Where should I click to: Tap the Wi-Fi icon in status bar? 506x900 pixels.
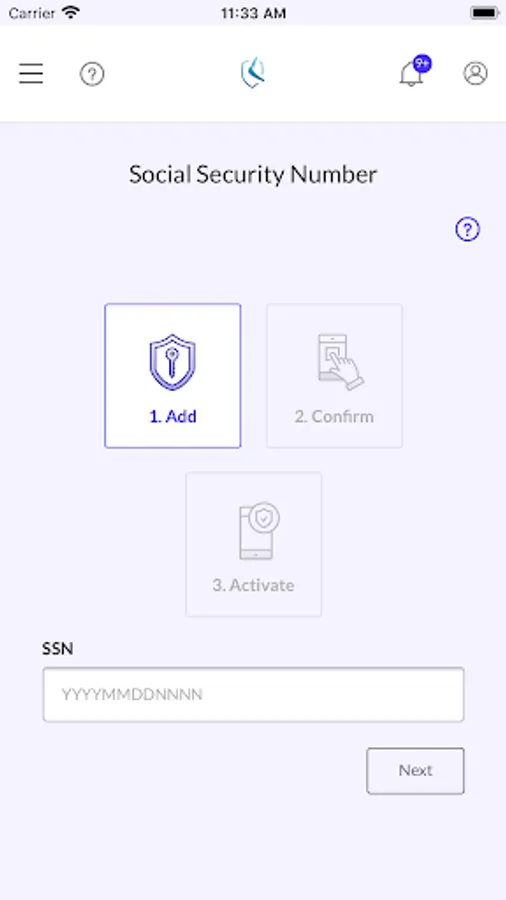click(71, 12)
